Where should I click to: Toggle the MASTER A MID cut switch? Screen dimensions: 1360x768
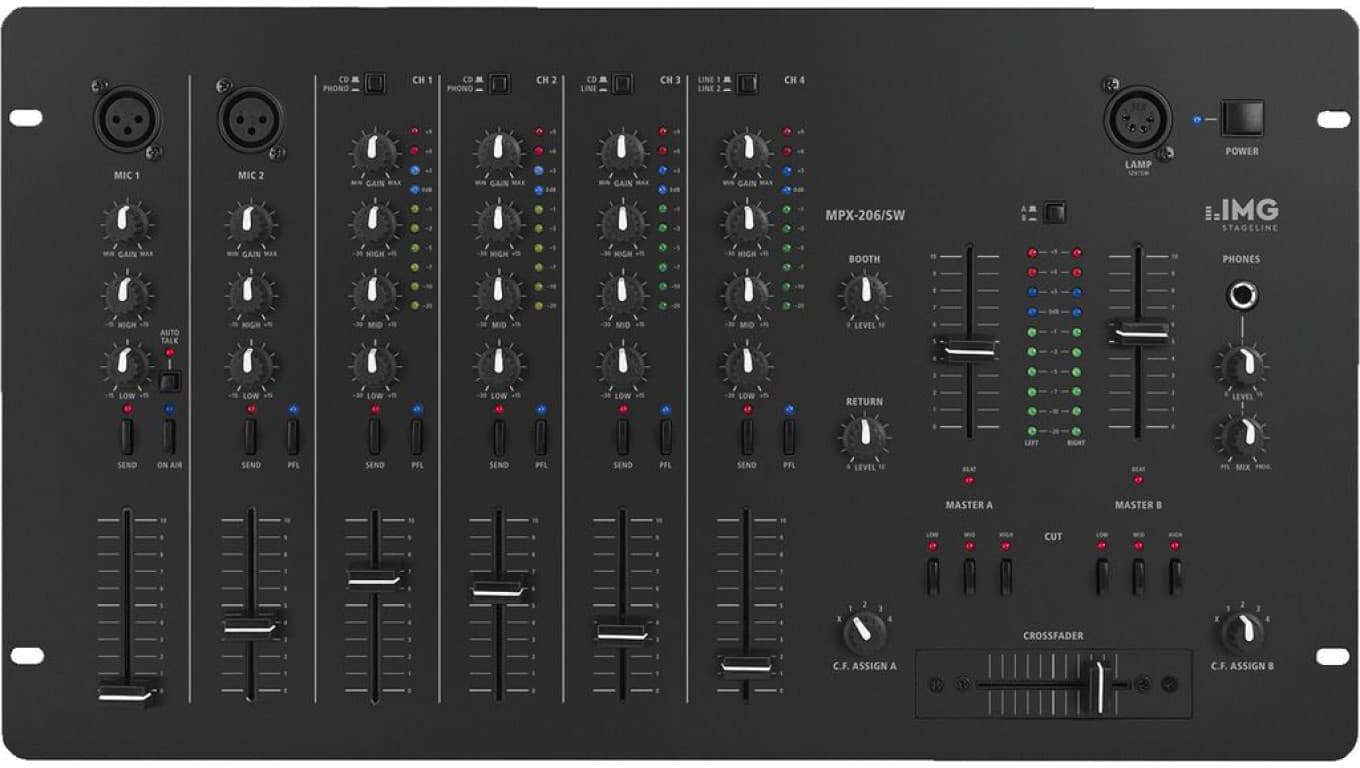pos(969,577)
